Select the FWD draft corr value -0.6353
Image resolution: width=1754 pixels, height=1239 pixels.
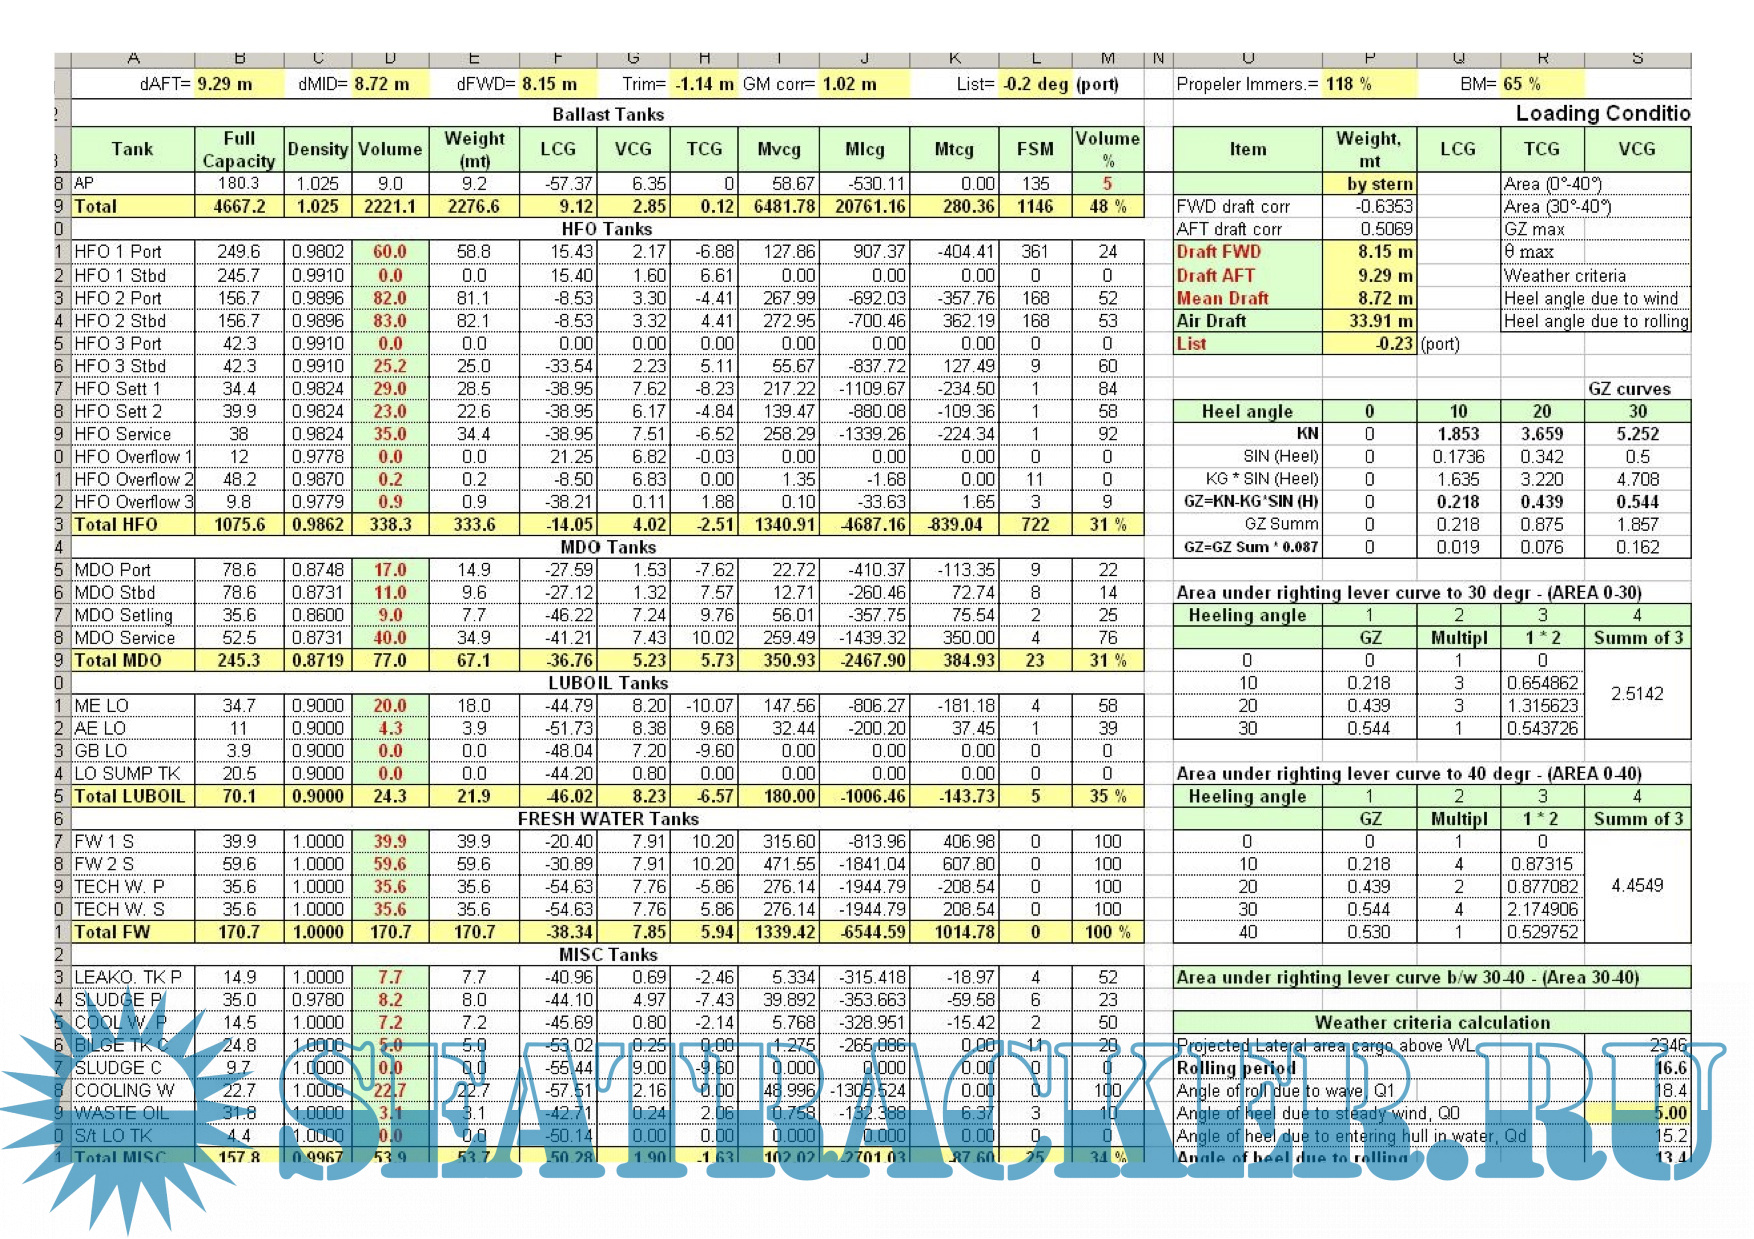[1369, 207]
